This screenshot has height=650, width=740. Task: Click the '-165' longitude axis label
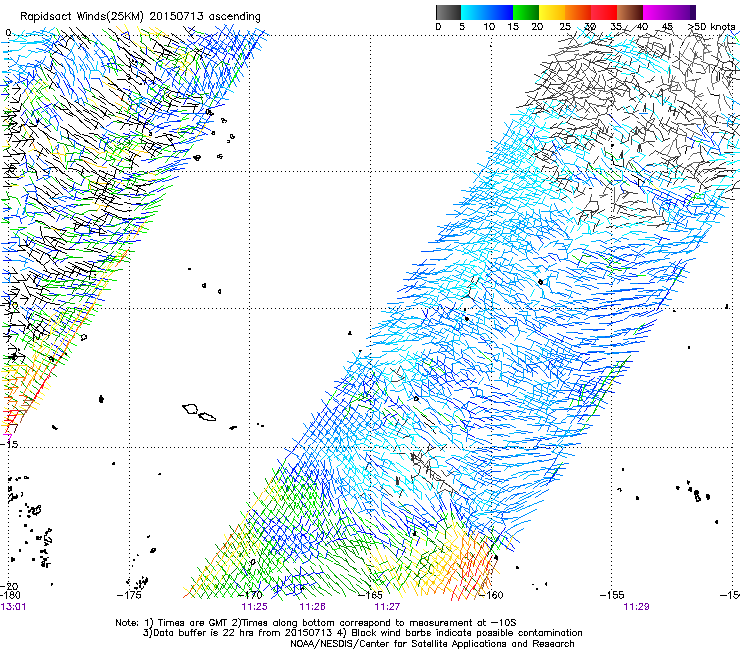[370, 595]
